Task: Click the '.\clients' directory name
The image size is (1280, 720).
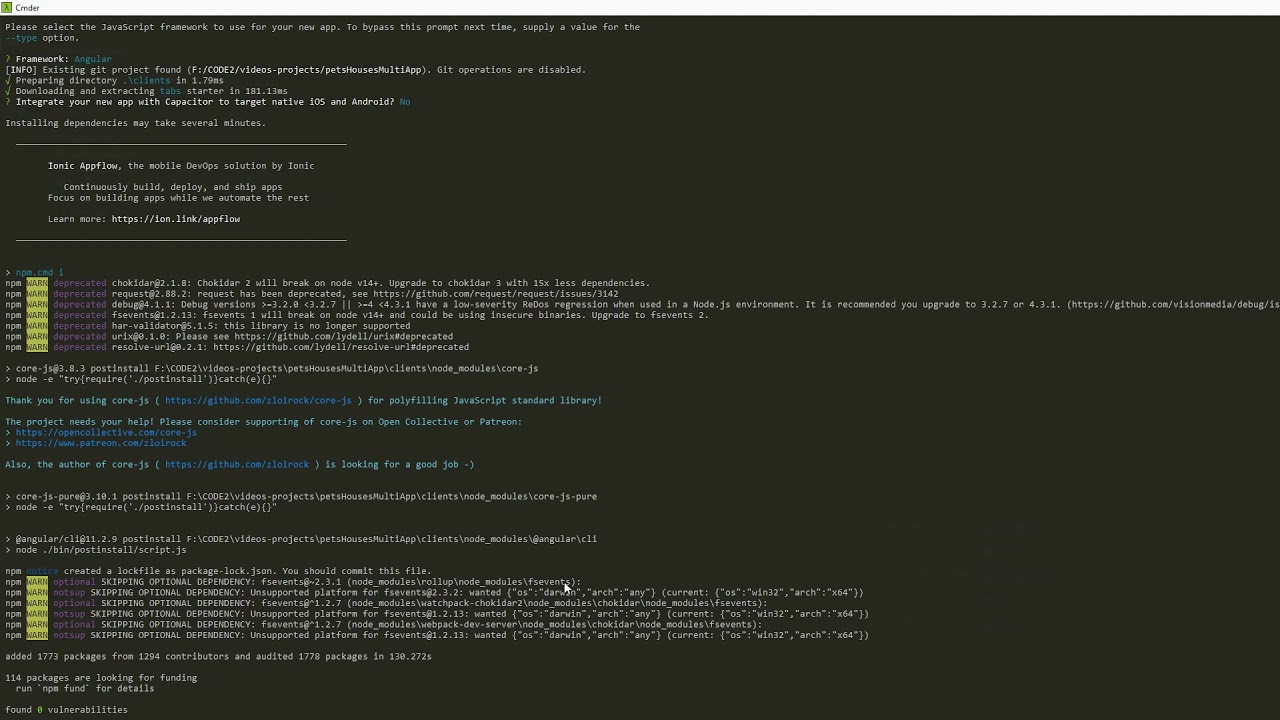Action: 147,81
